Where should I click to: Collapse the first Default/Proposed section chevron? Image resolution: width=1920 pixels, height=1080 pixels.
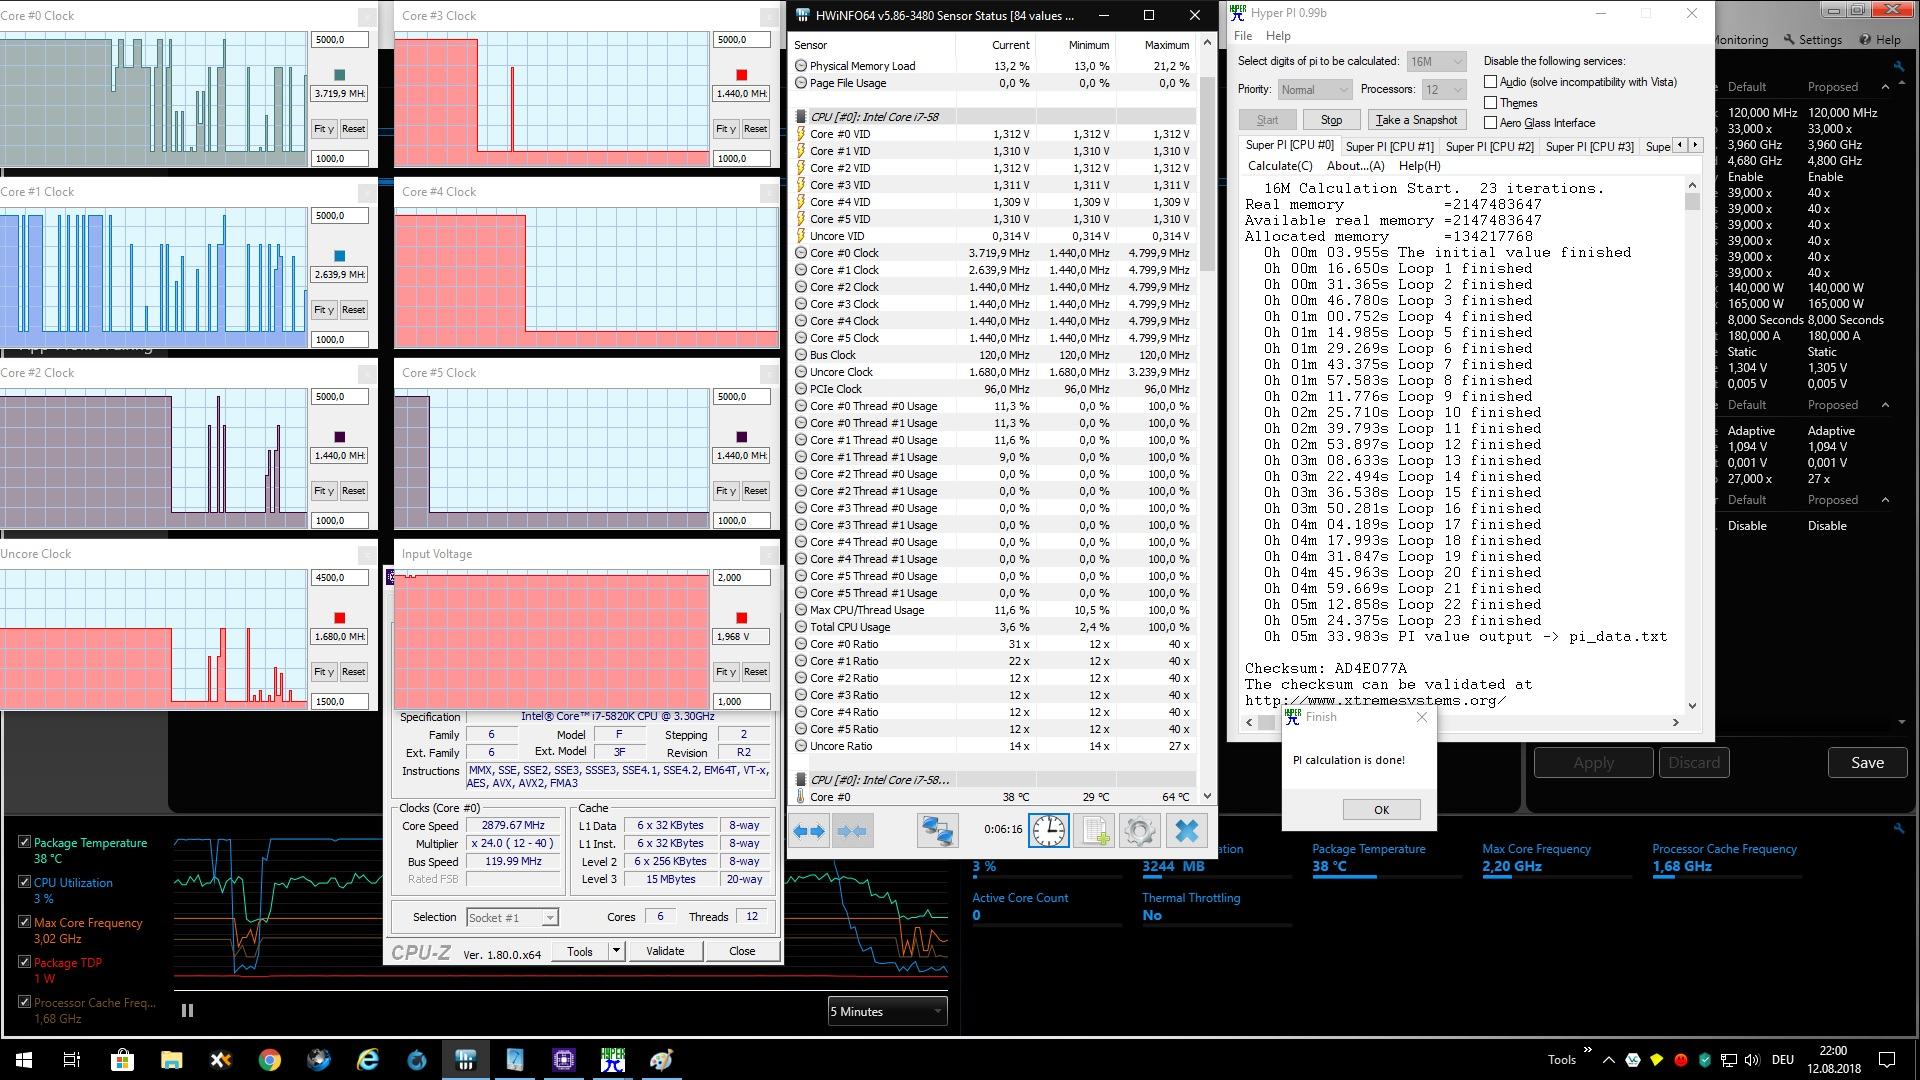1885,87
